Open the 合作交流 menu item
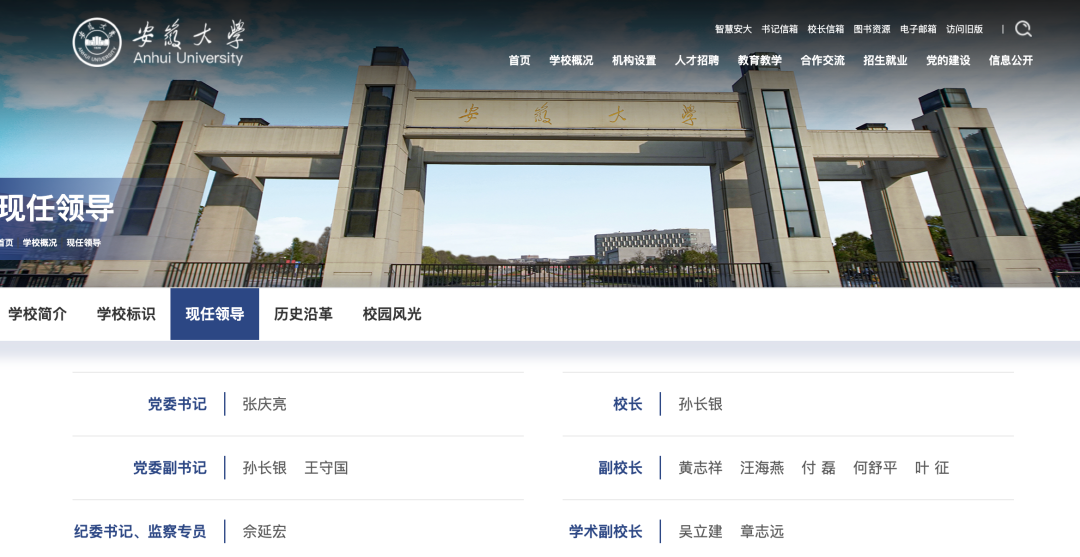 pyautogui.click(x=822, y=60)
